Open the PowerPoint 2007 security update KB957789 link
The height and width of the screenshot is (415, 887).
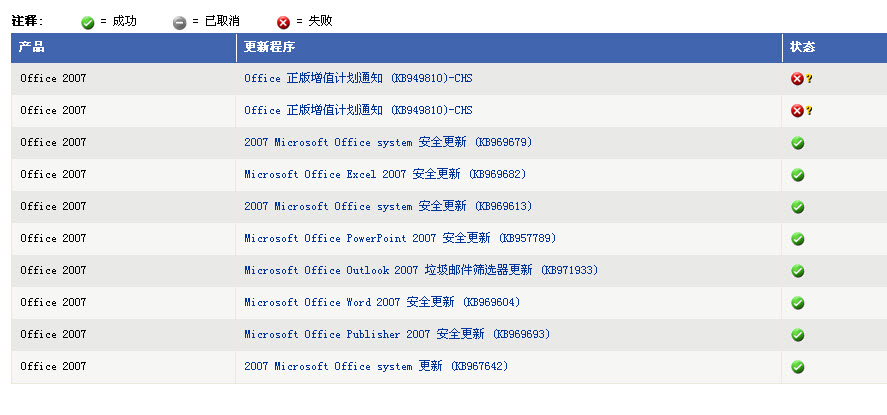pos(400,238)
